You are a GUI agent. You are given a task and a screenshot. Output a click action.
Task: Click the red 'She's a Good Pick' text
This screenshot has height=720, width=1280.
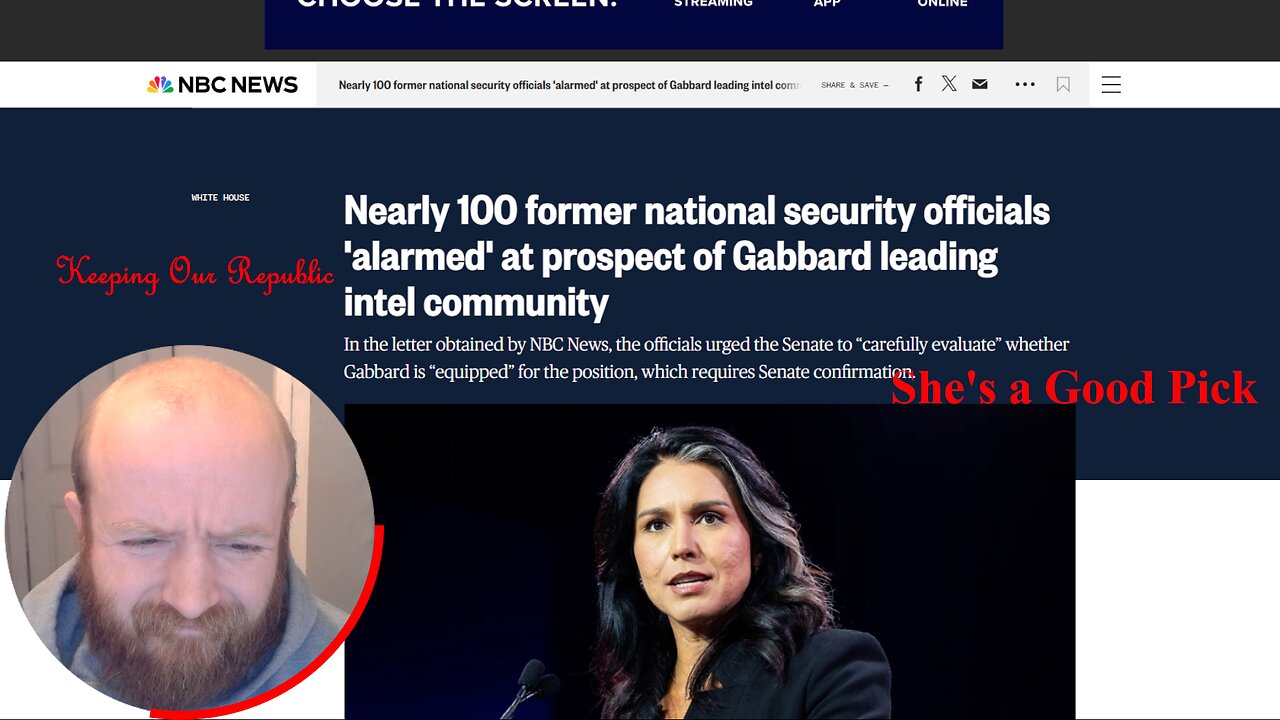(1074, 388)
